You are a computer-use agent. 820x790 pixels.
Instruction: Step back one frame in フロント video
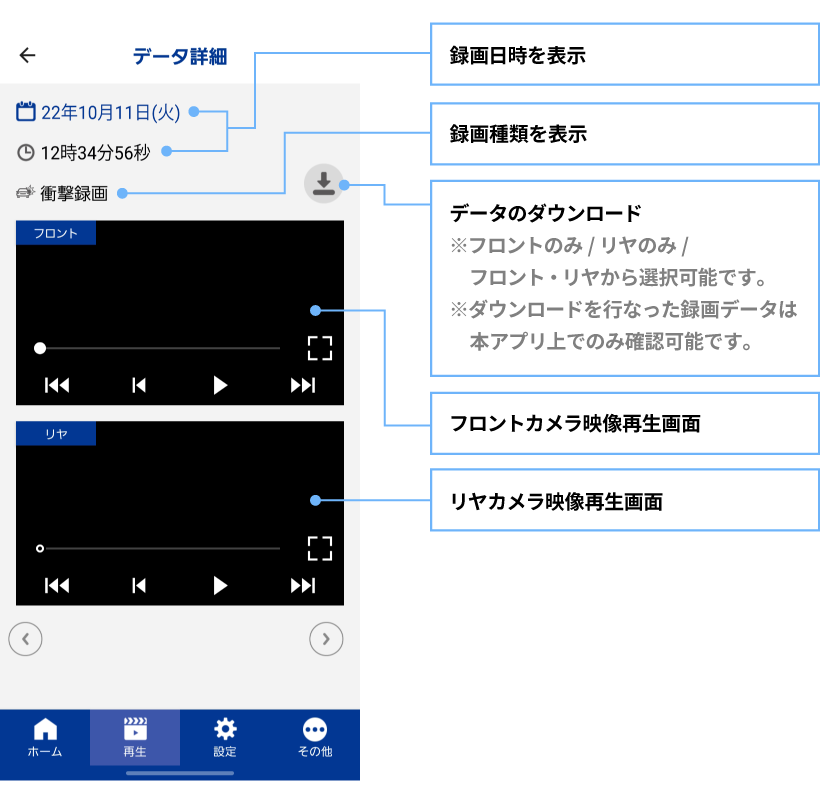[x=139, y=385]
